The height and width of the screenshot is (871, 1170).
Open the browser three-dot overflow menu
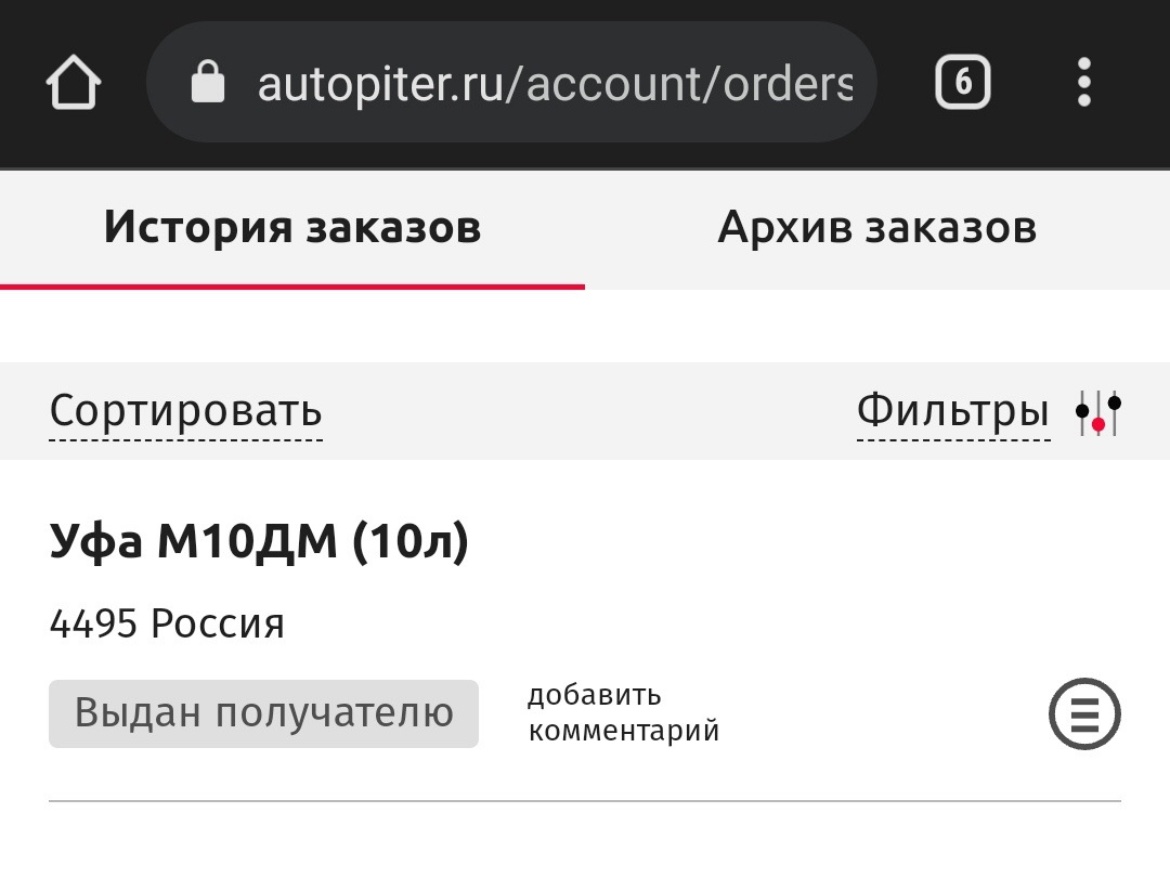click(x=1084, y=82)
